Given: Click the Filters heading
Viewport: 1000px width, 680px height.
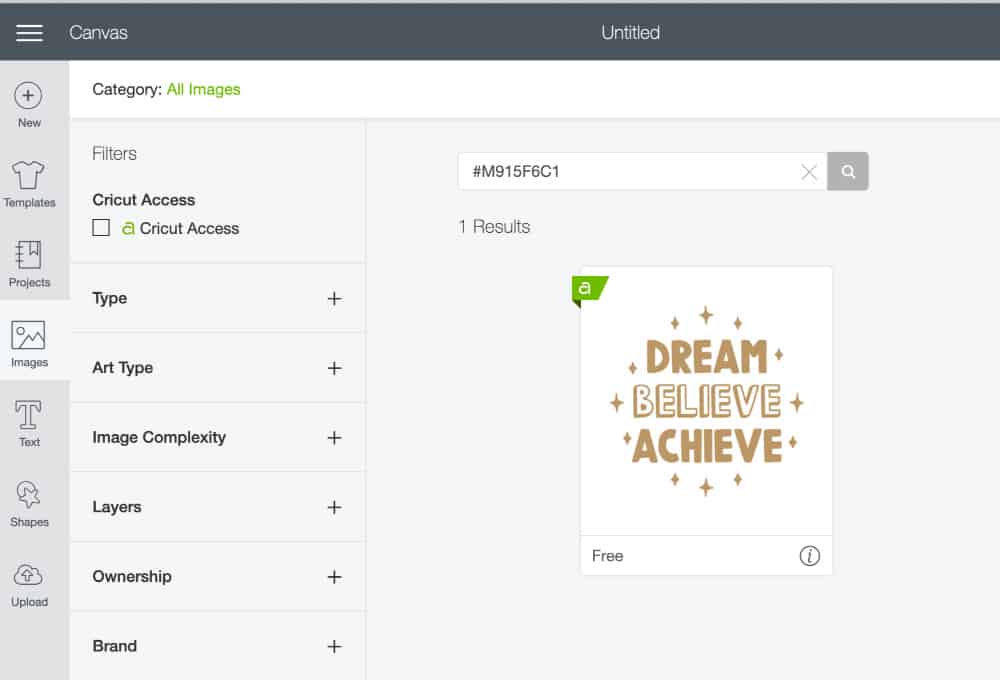Looking at the screenshot, I should click(114, 154).
